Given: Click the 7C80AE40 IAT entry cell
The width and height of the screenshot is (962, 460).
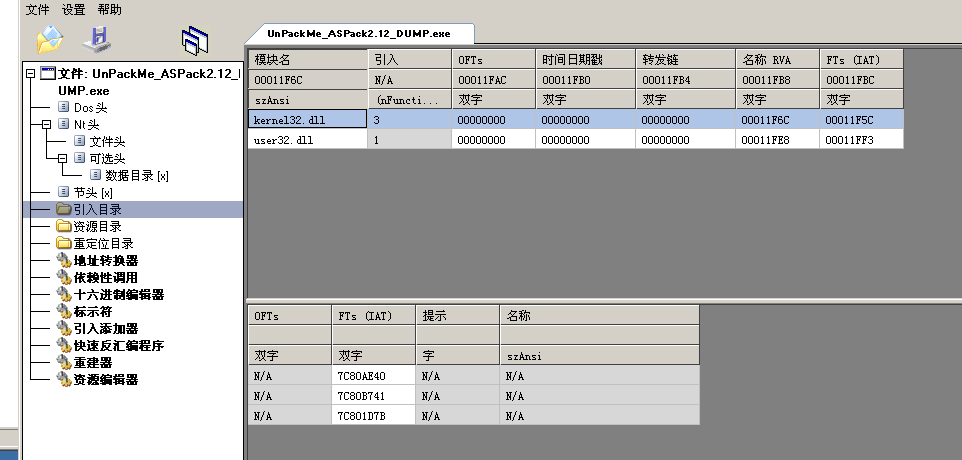Looking at the screenshot, I should click(x=373, y=376).
